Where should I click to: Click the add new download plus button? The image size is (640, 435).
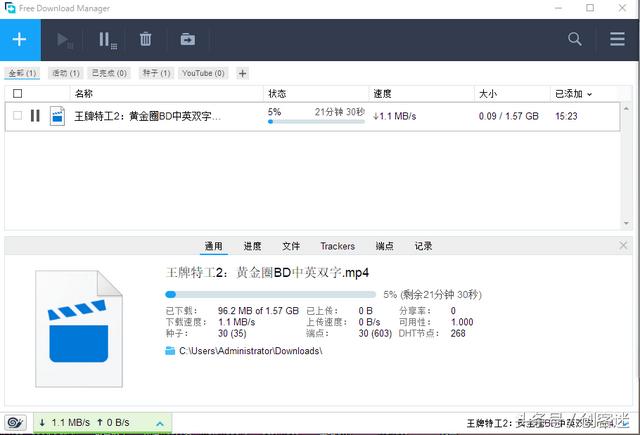coord(20,40)
